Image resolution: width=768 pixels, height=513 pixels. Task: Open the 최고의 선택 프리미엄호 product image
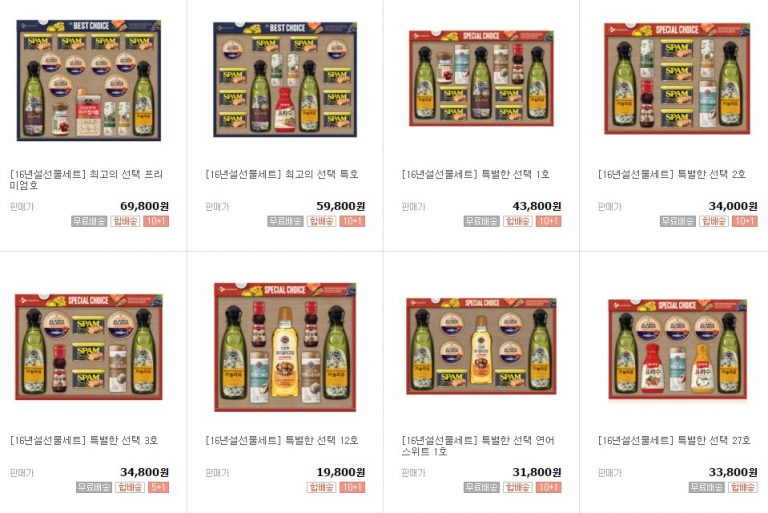point(89,80)
